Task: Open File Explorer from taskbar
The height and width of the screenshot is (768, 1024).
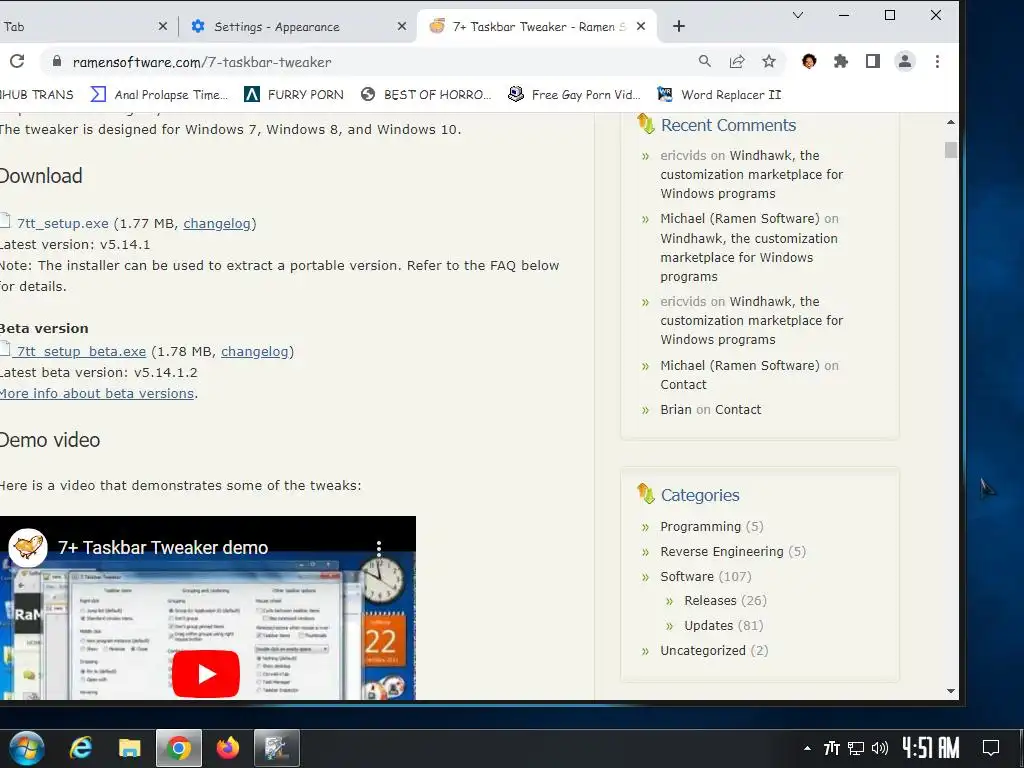Action: (x=129, y=748)
